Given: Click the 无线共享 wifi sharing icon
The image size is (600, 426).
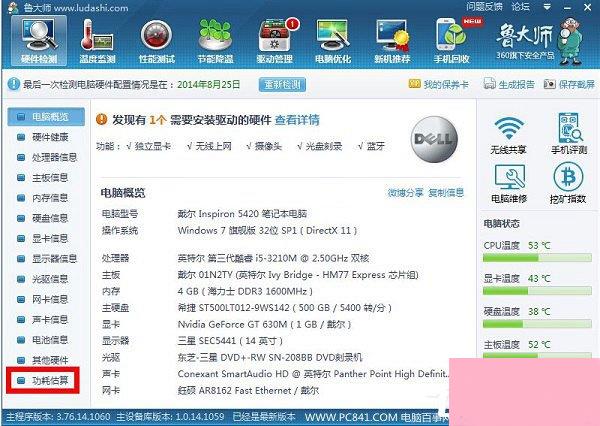Looking at the screenshot, I should (x=509, y=135).
